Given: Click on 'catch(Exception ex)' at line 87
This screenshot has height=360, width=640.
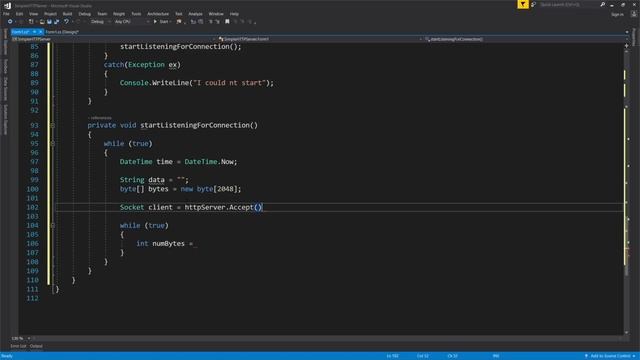Looking at the screenshot, I should click(142, 65).
